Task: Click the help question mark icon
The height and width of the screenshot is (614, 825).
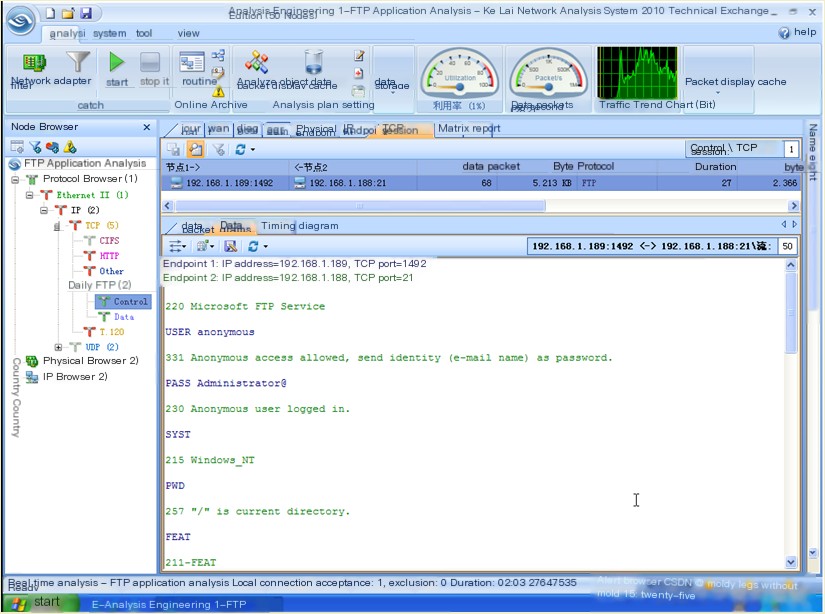Action: coord(783,33)
